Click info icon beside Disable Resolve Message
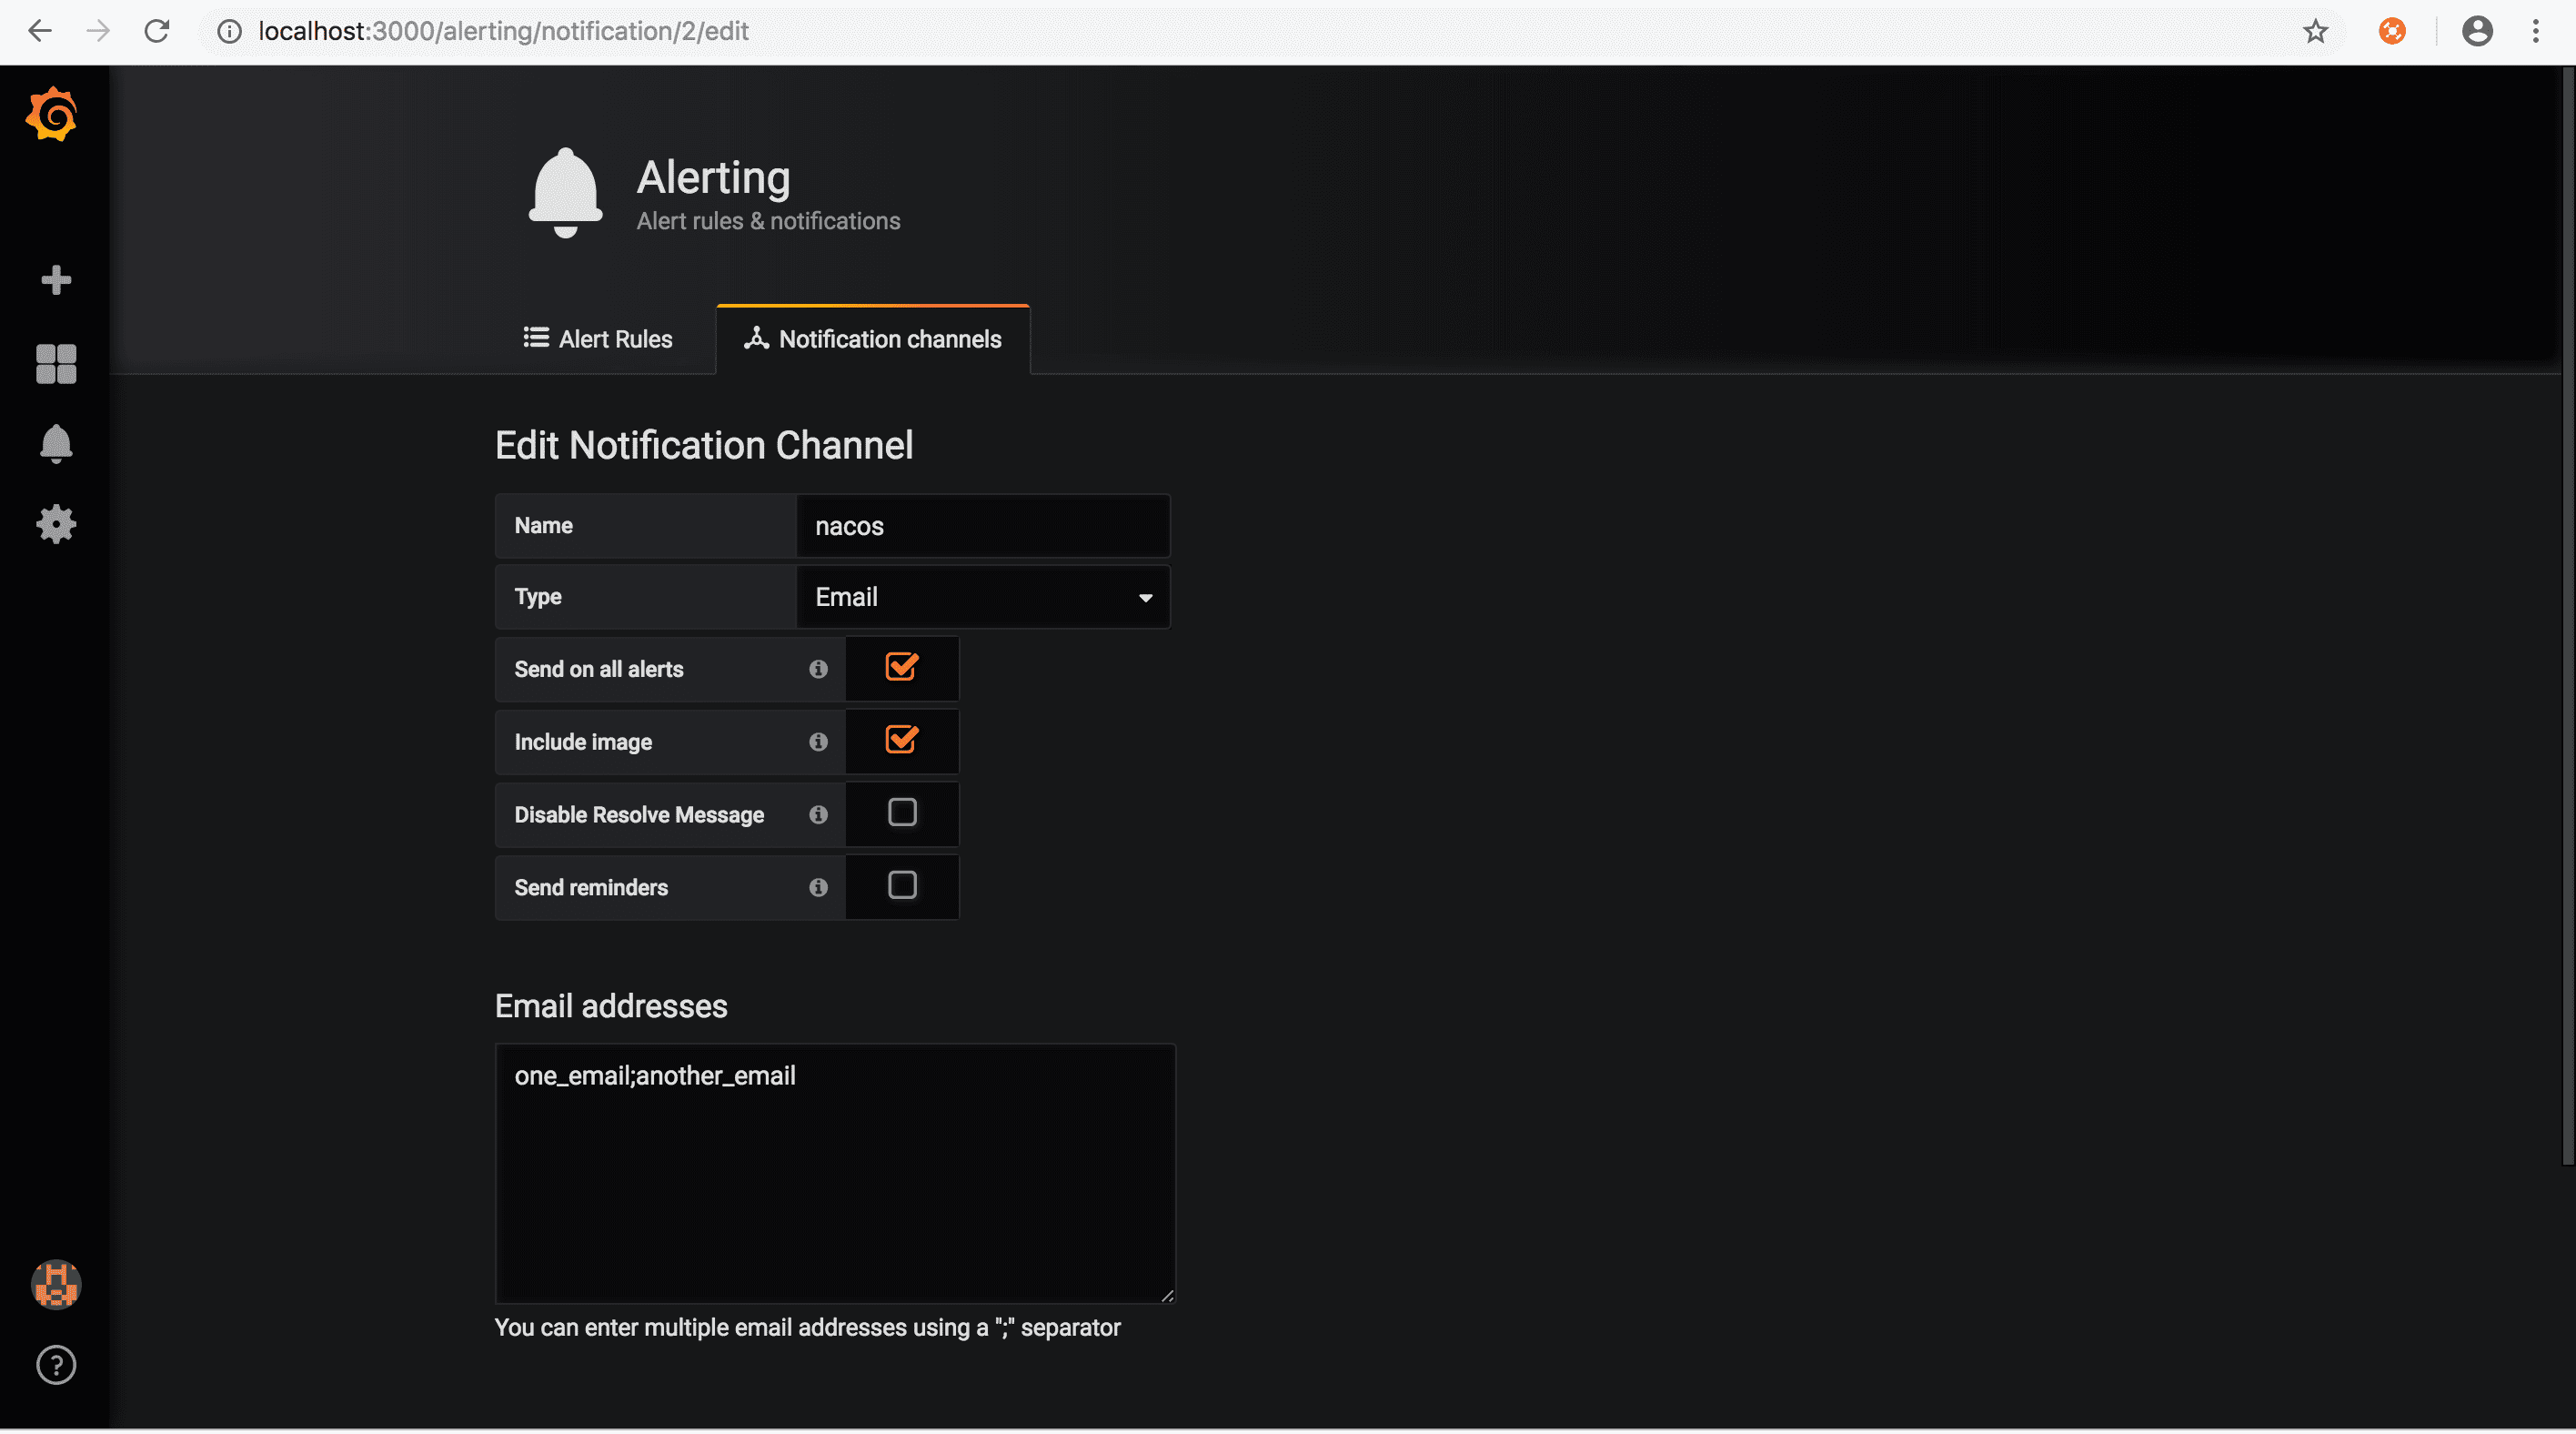The width and height of the screenshot is (2576, 1434). (x=818, y=815)
